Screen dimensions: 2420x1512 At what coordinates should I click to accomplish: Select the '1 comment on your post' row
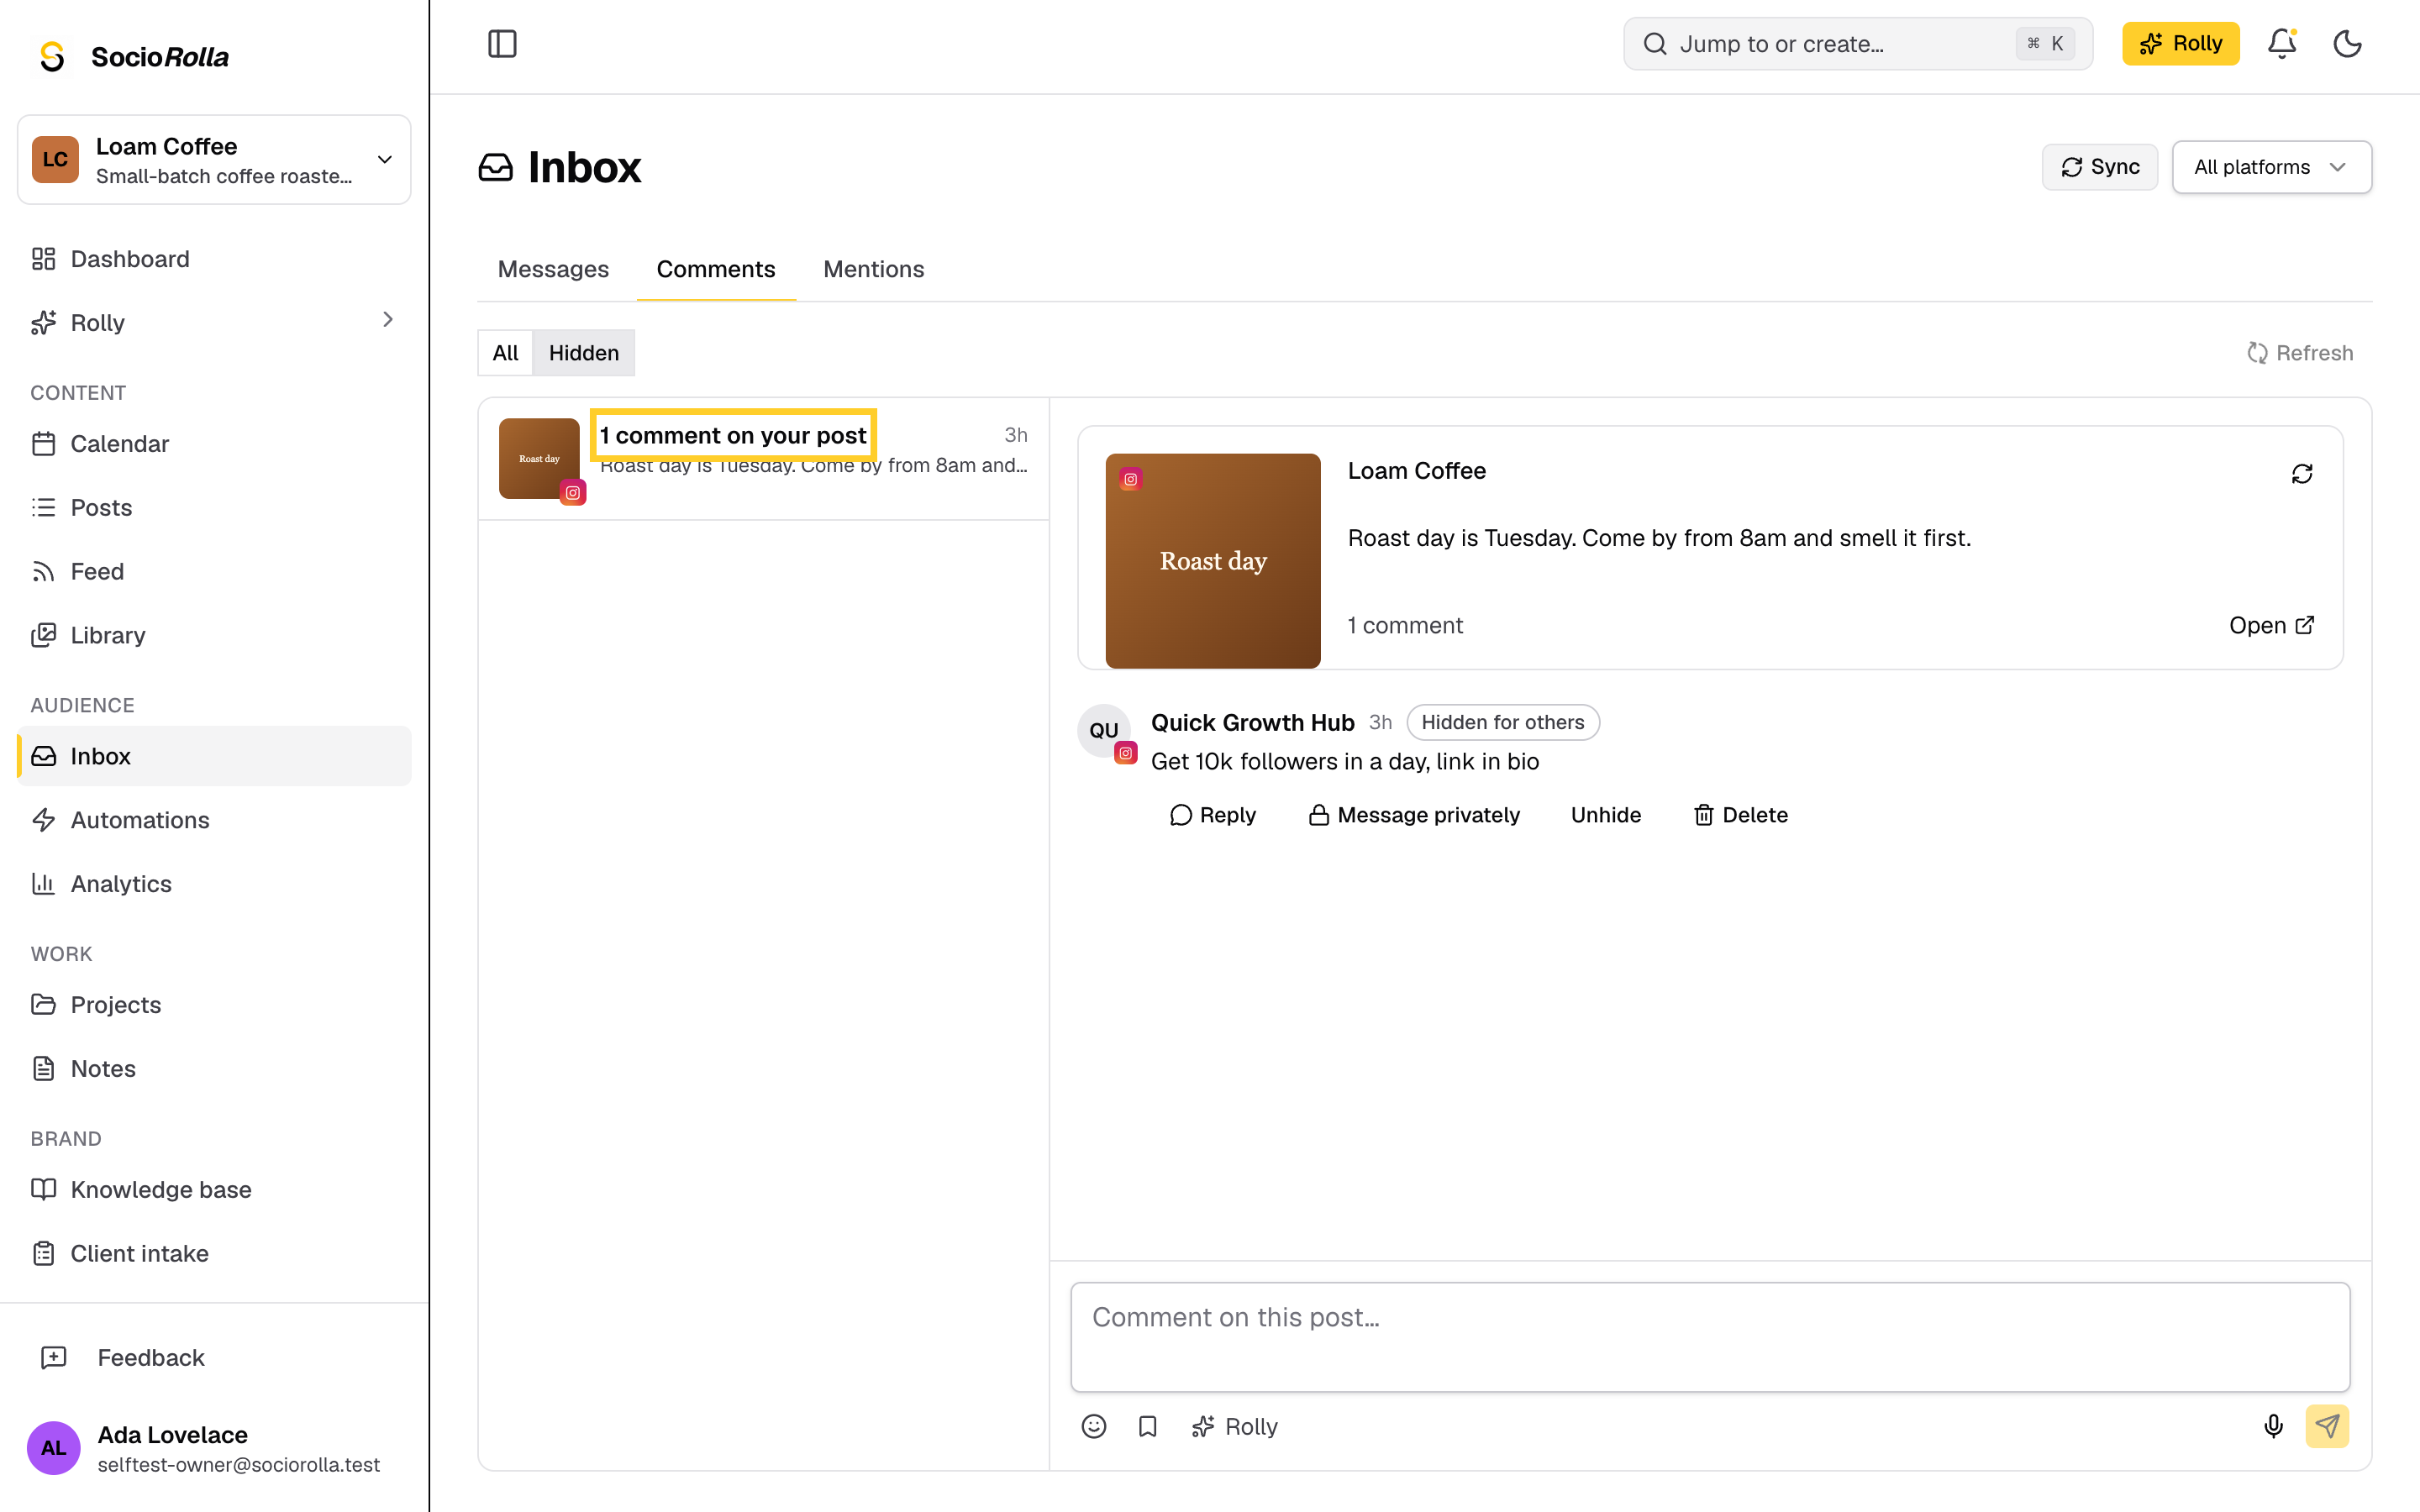764,459
